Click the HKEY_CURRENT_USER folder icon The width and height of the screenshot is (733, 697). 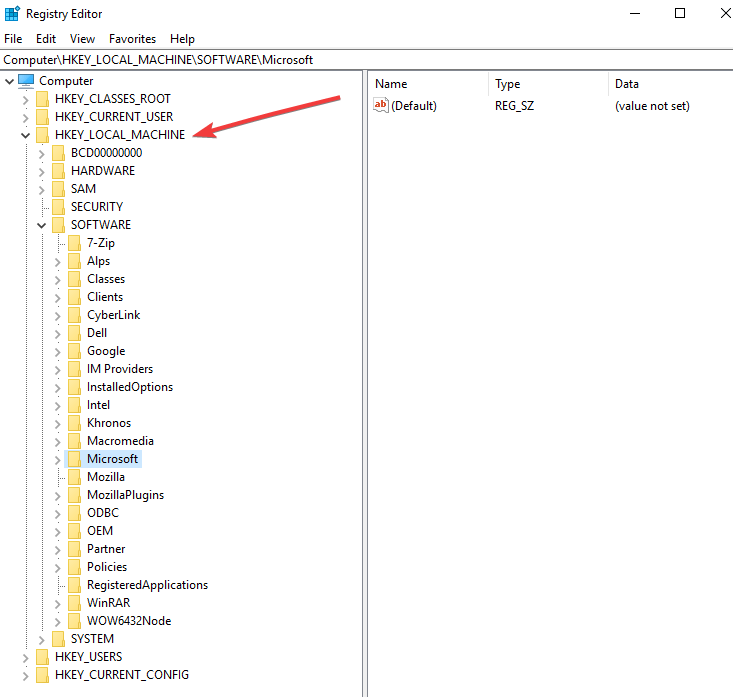(43, 117)
